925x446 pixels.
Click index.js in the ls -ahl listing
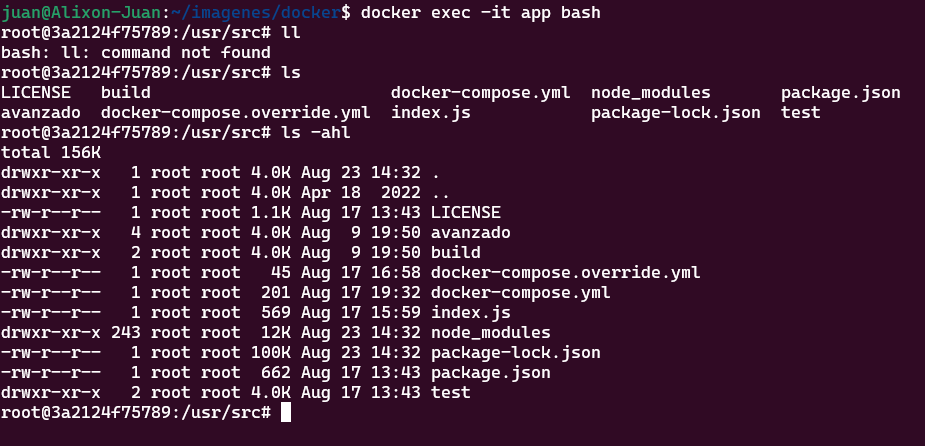(470, 313)
